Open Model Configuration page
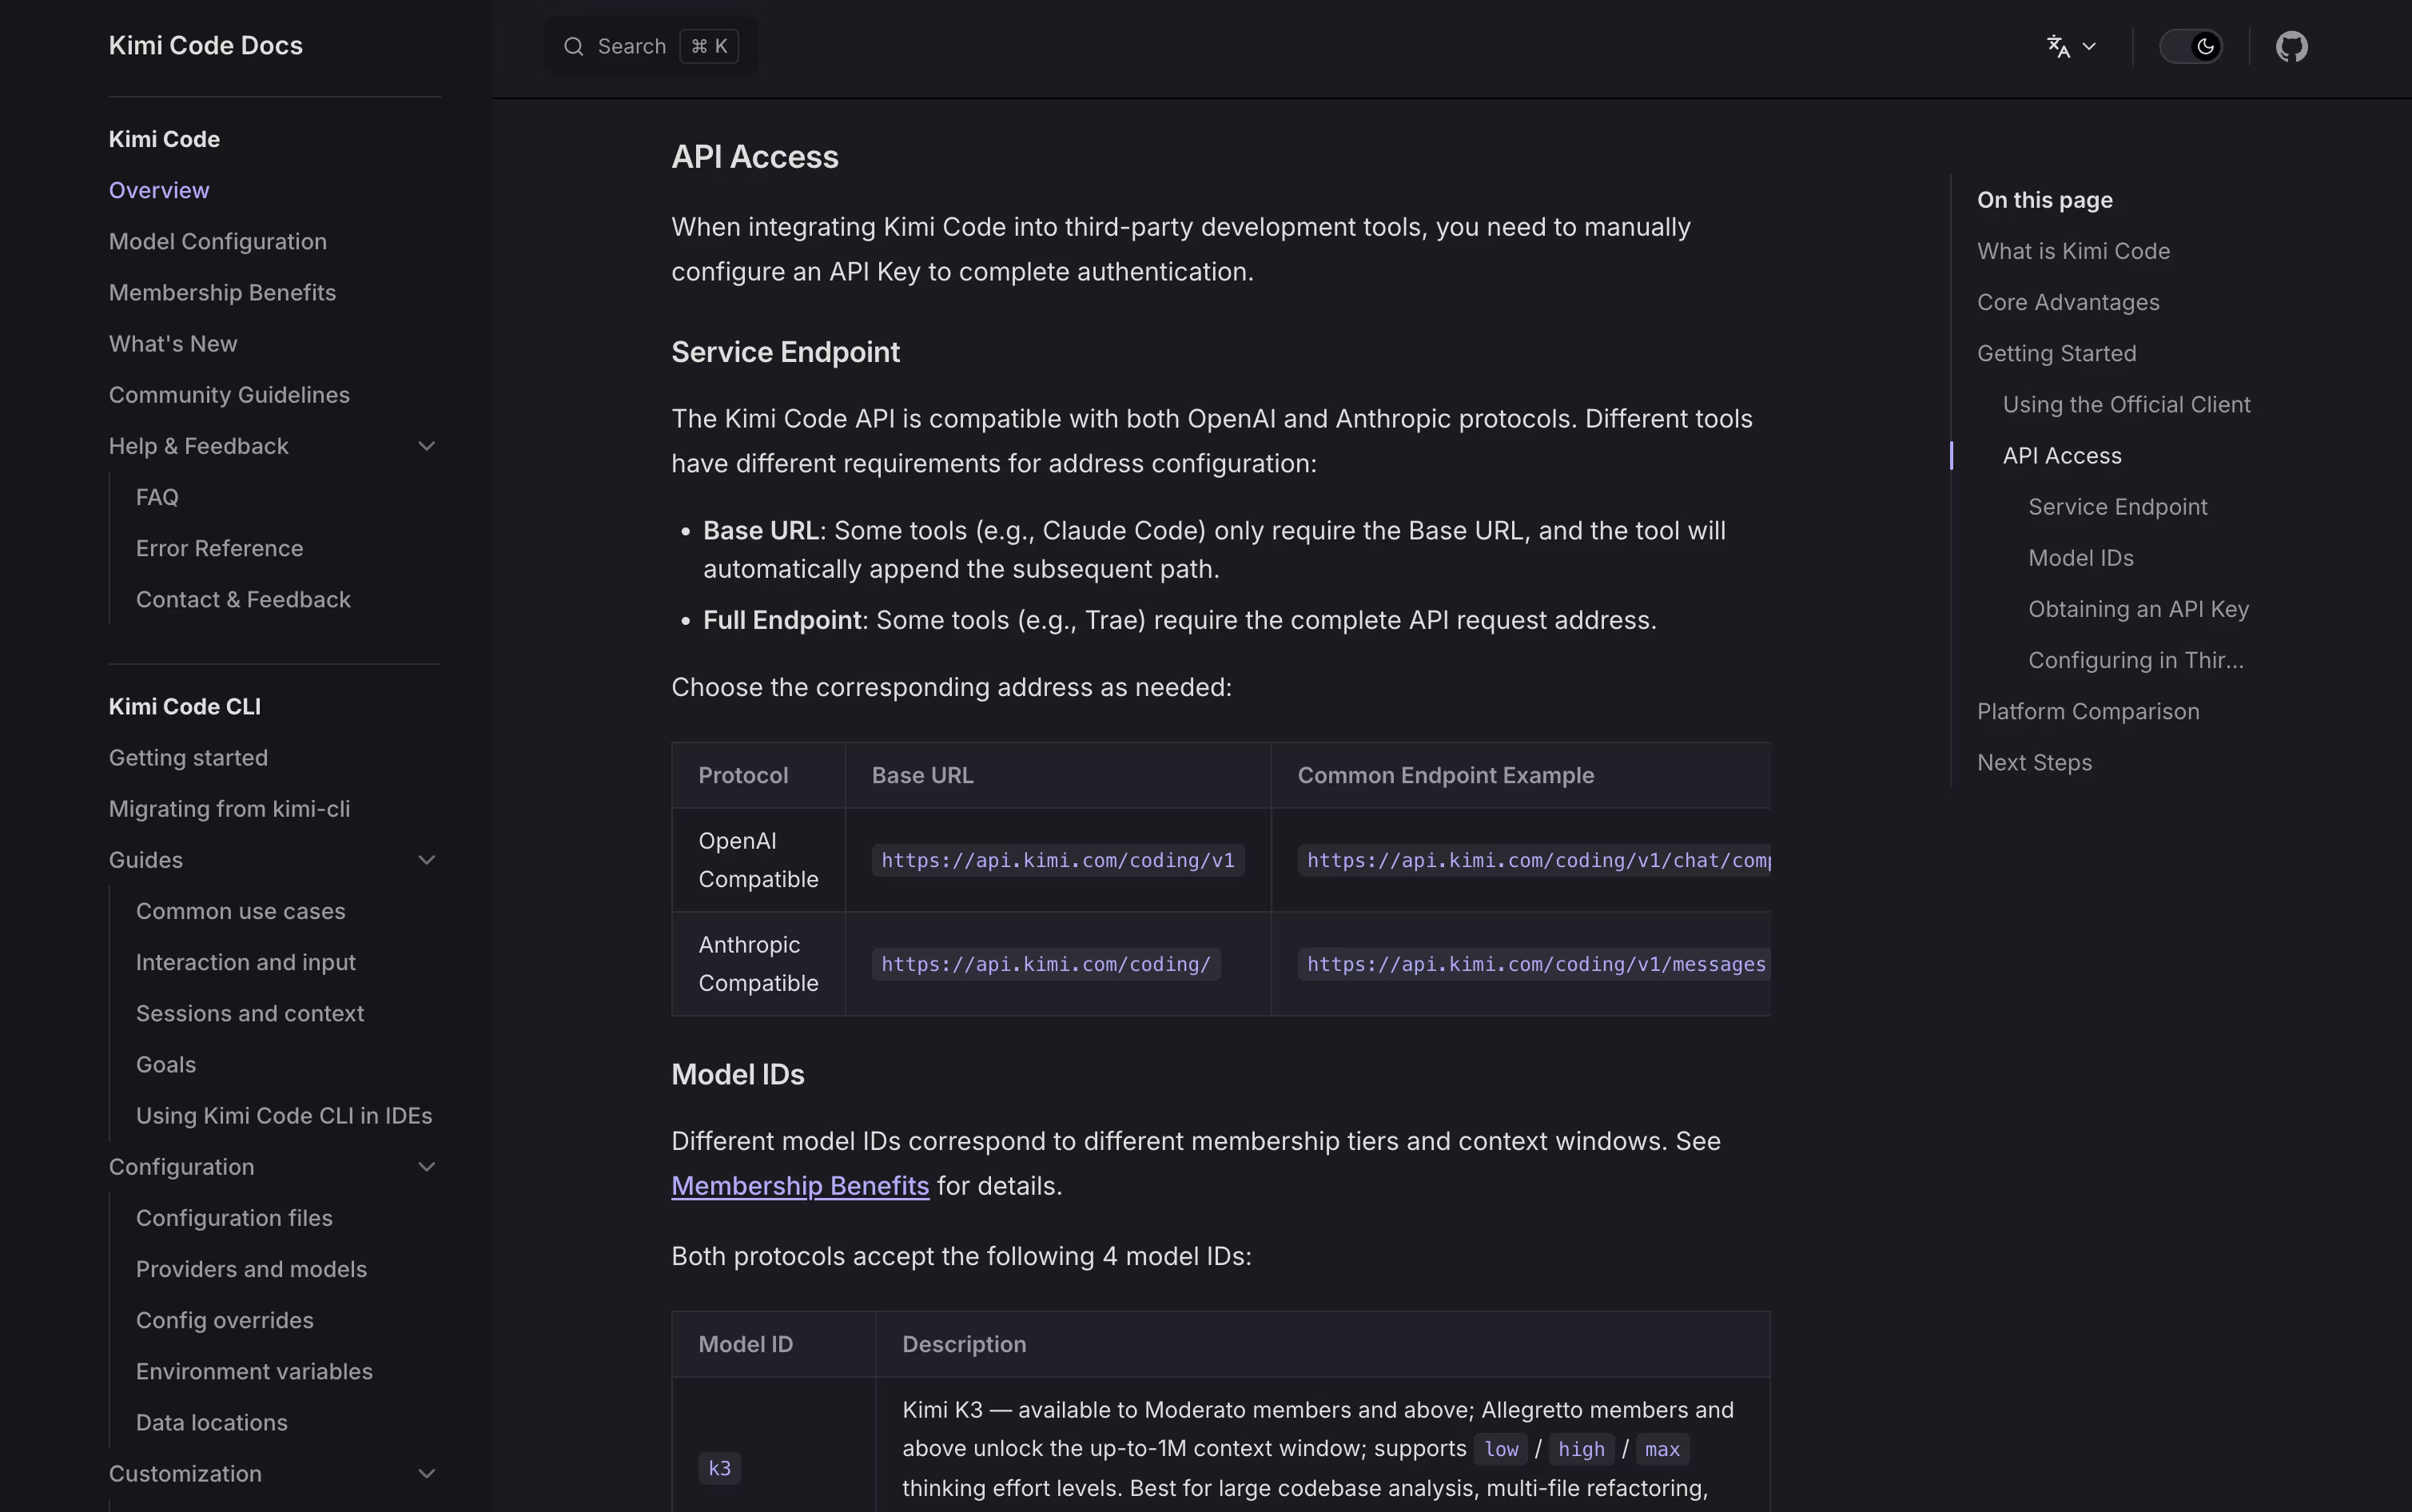2412x1512 pixels. click(218, 241)
